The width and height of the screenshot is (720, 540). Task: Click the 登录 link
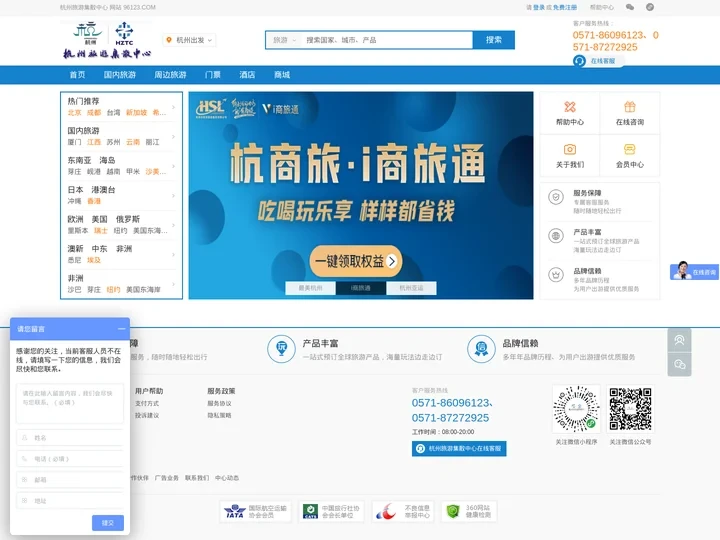pyautogui.click(x=539, y=7)
